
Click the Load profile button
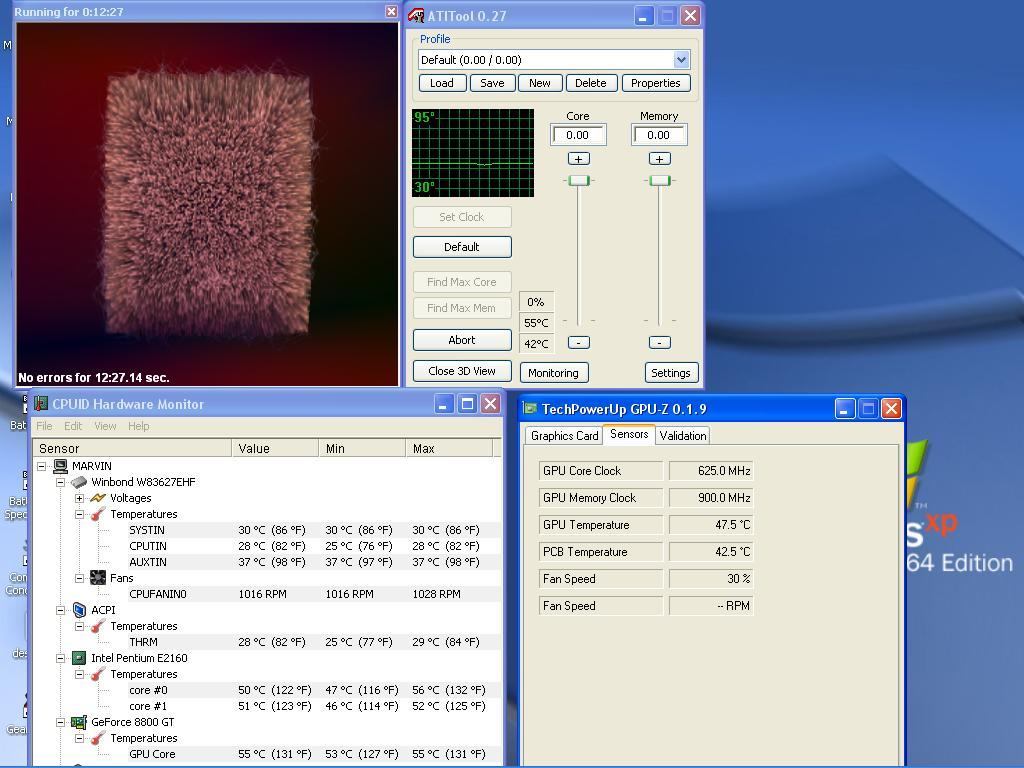441,83
